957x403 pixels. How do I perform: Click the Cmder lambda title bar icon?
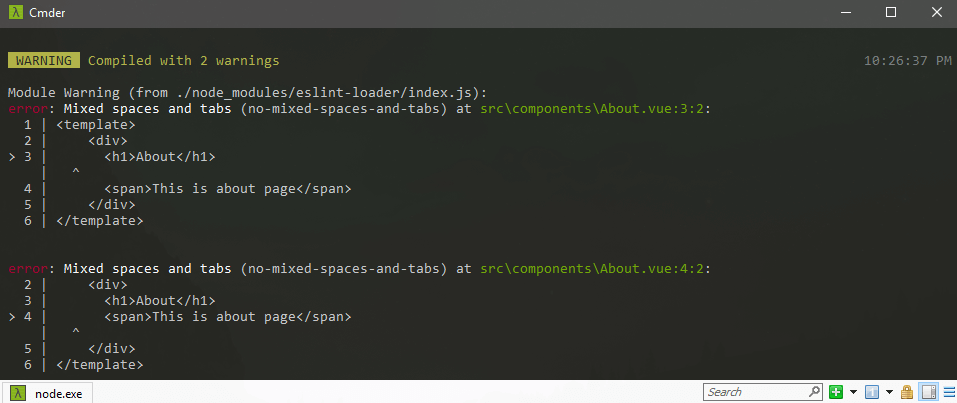[x=16, y=13]
